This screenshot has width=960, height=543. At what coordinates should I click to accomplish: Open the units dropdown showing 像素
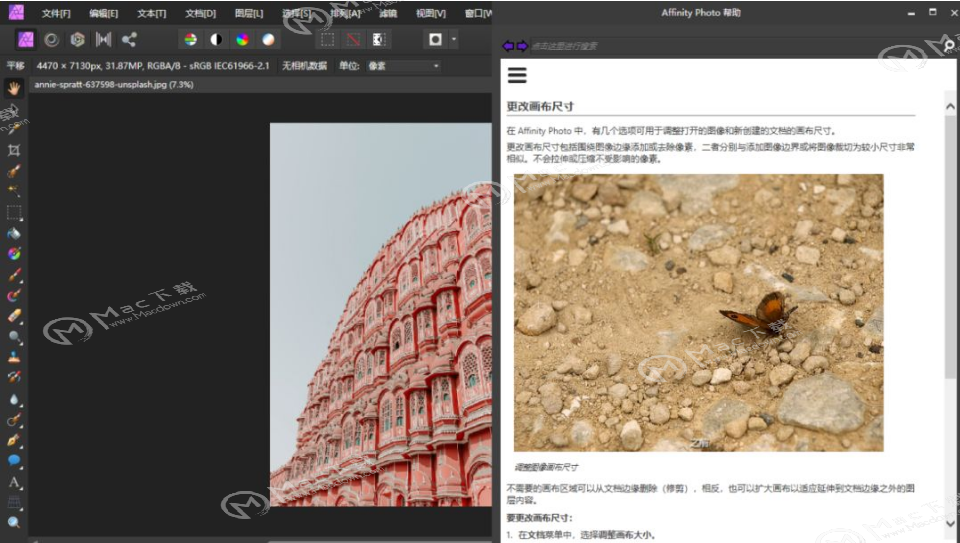403,66
